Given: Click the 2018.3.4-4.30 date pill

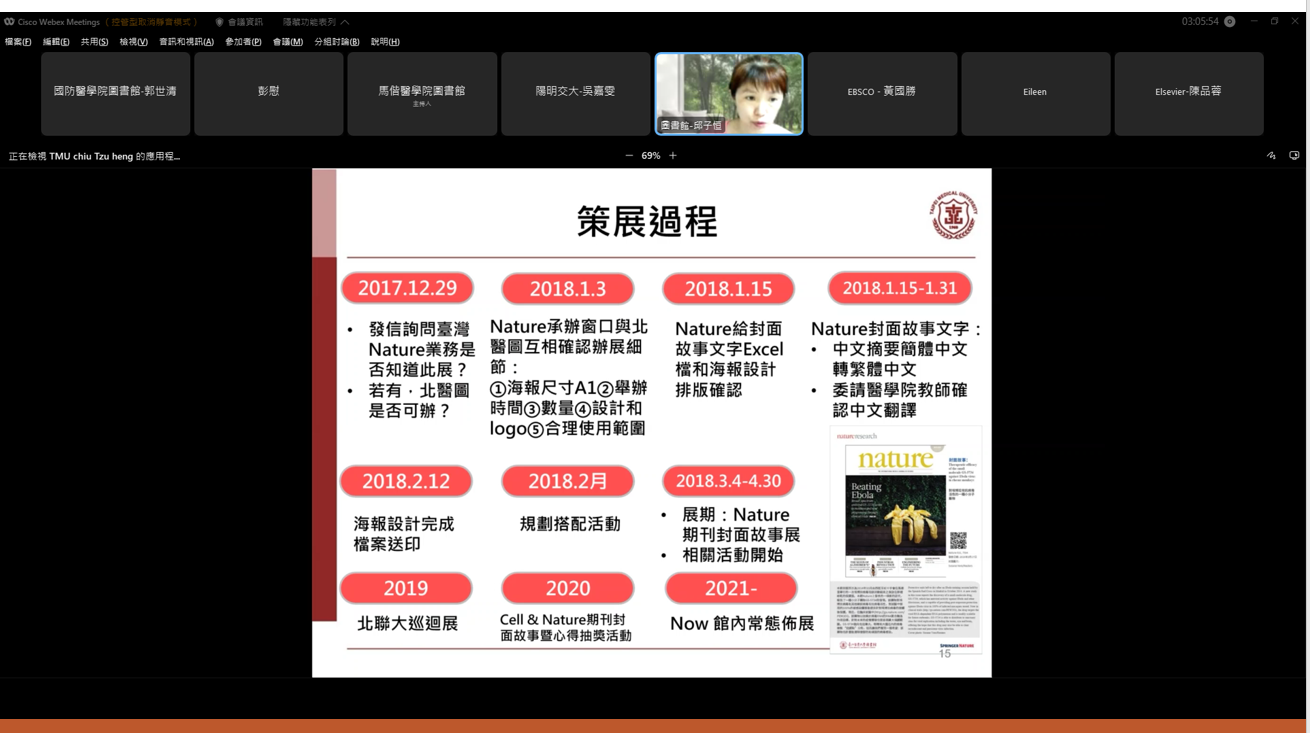Looking at the screenshot, I should point(728,481).
